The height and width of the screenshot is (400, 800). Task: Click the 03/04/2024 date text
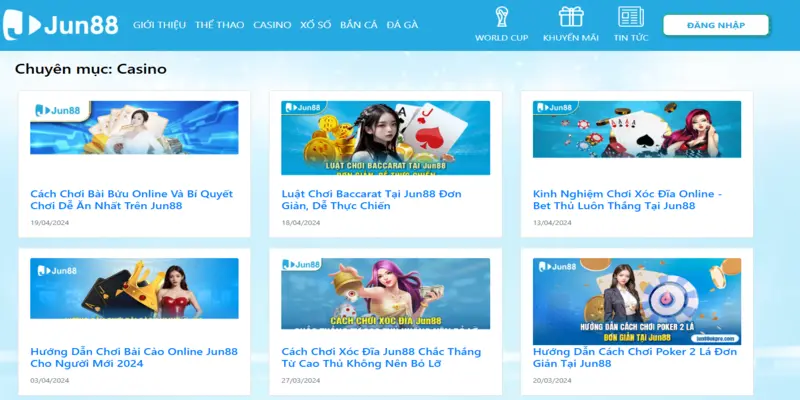49,380
